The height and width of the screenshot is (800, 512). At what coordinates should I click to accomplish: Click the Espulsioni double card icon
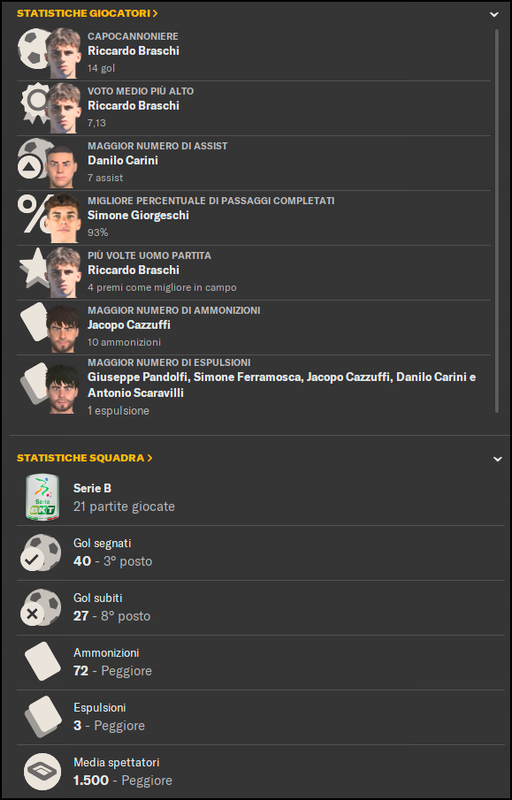pyautogui.click(x=43, y=716)
